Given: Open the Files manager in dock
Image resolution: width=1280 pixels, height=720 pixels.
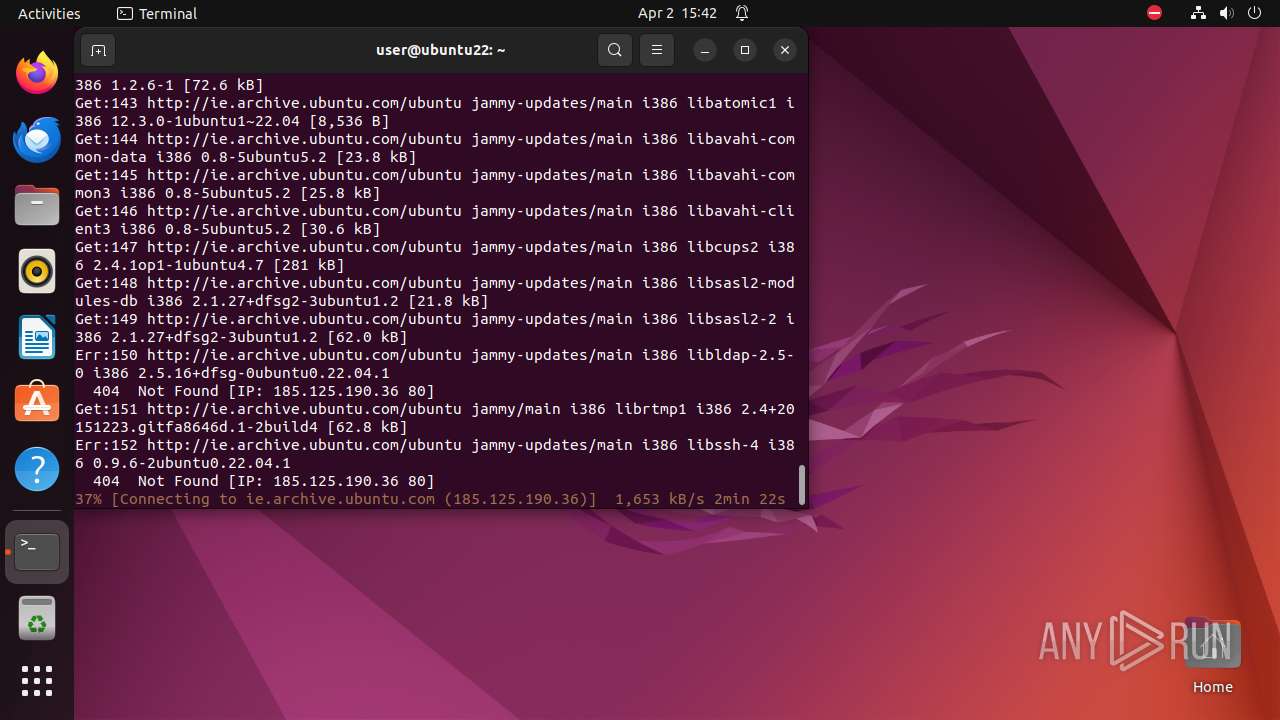Looking at the screenshot, I should point(37,205).
